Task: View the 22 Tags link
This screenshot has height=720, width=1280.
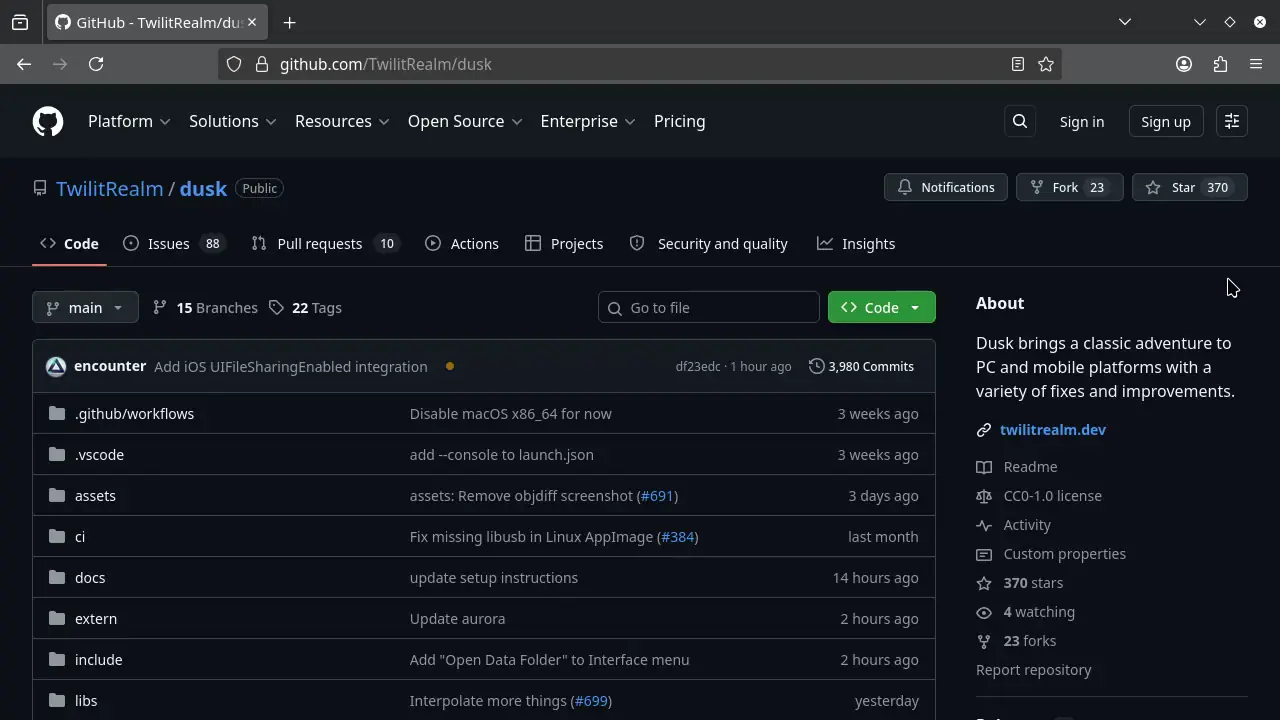Action: pos(305,308)
